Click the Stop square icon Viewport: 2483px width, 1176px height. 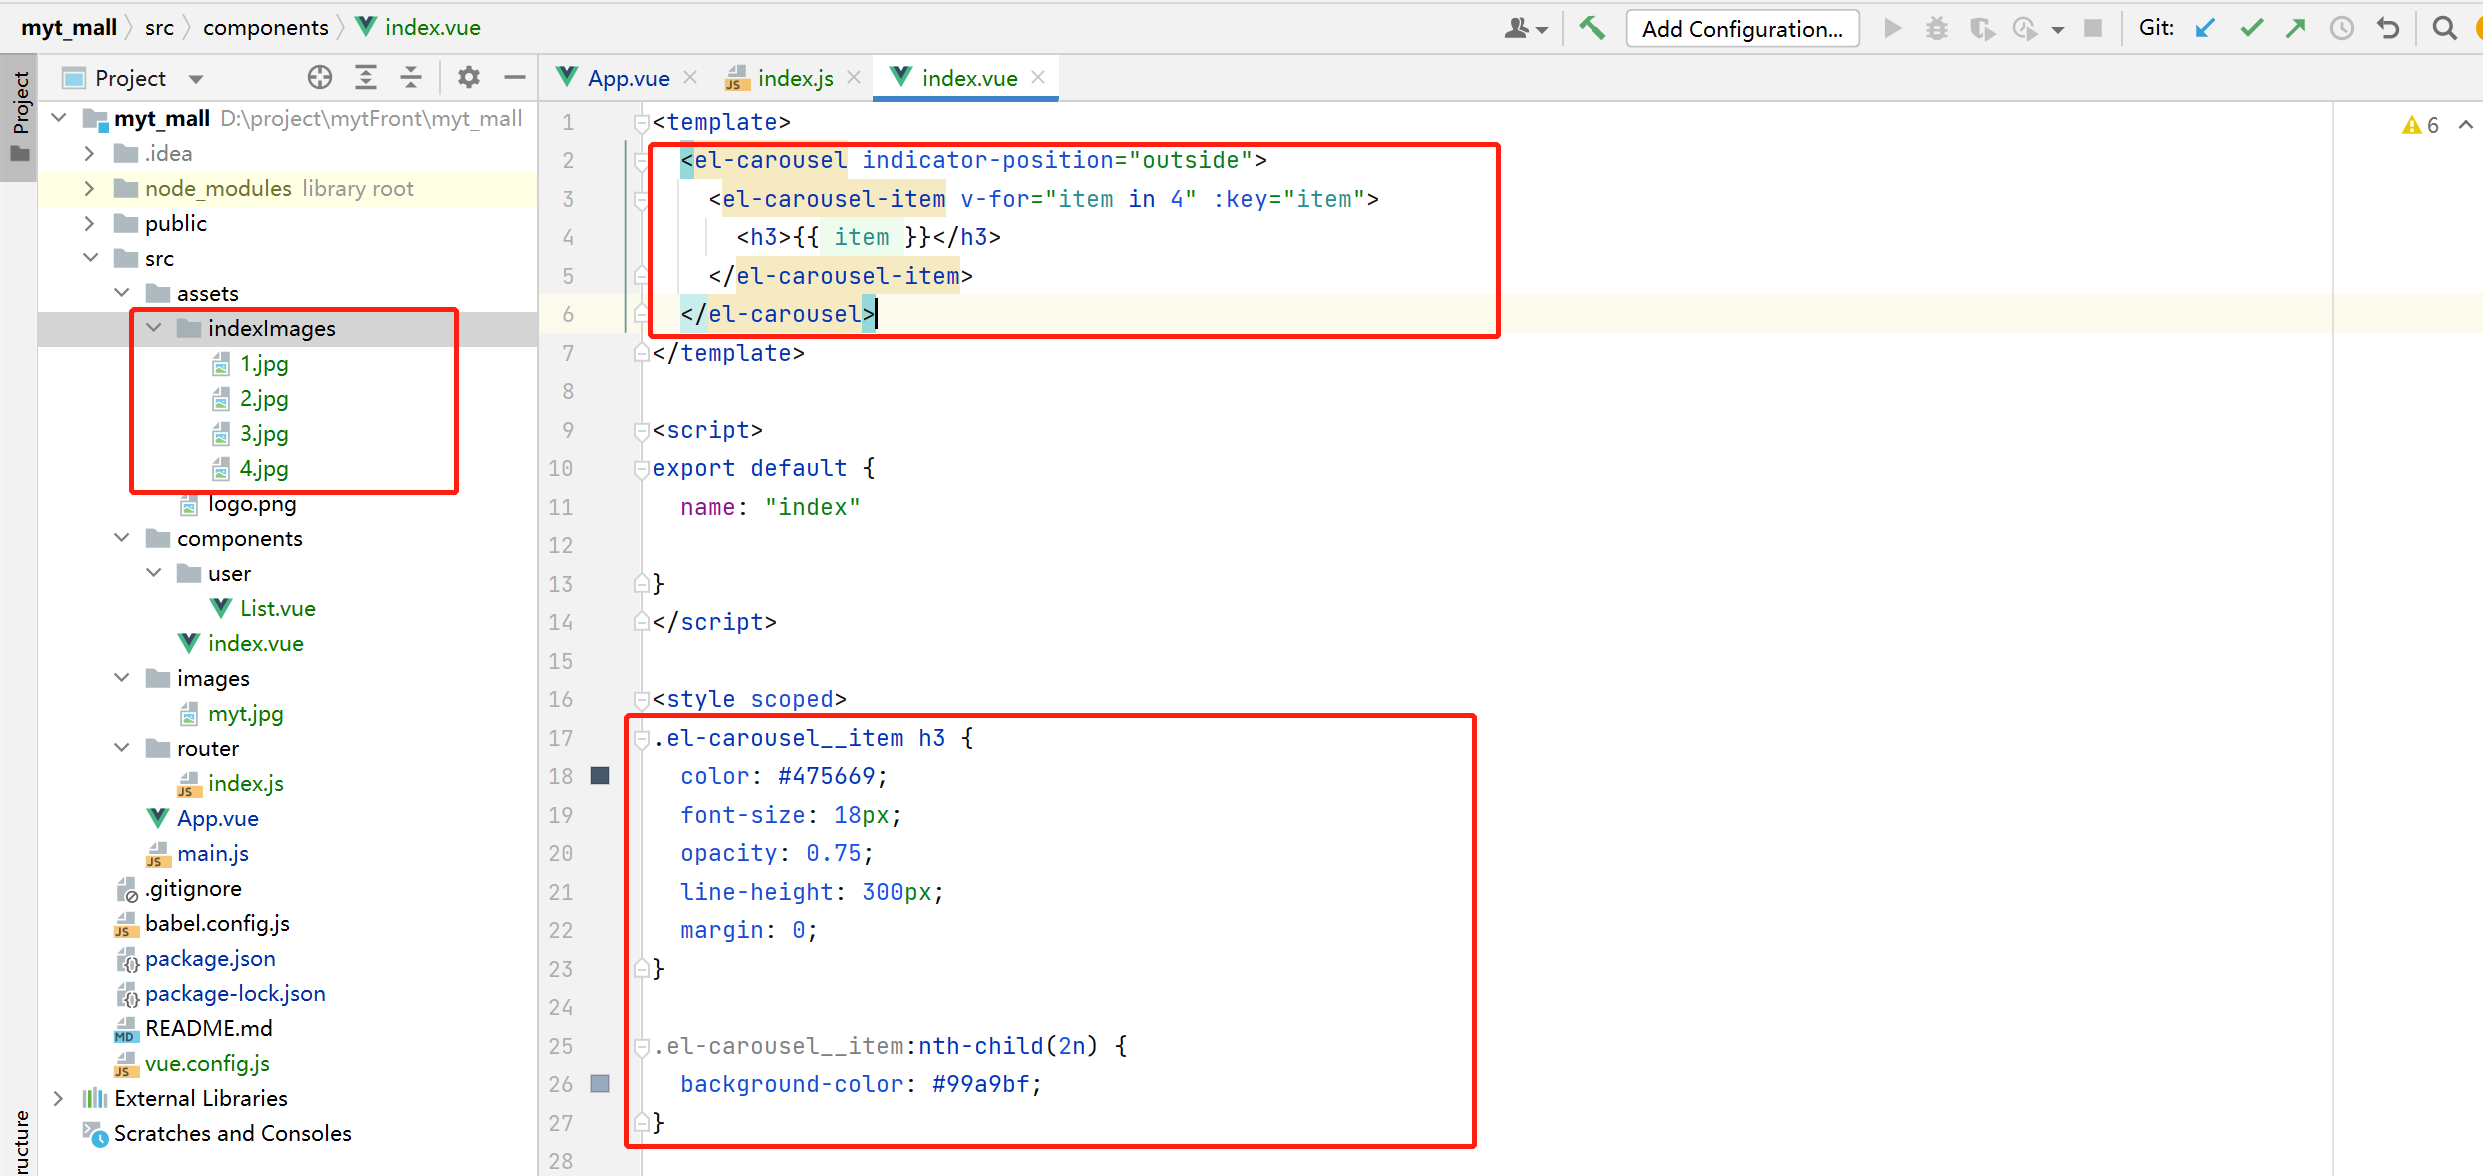click(2093, 28)
